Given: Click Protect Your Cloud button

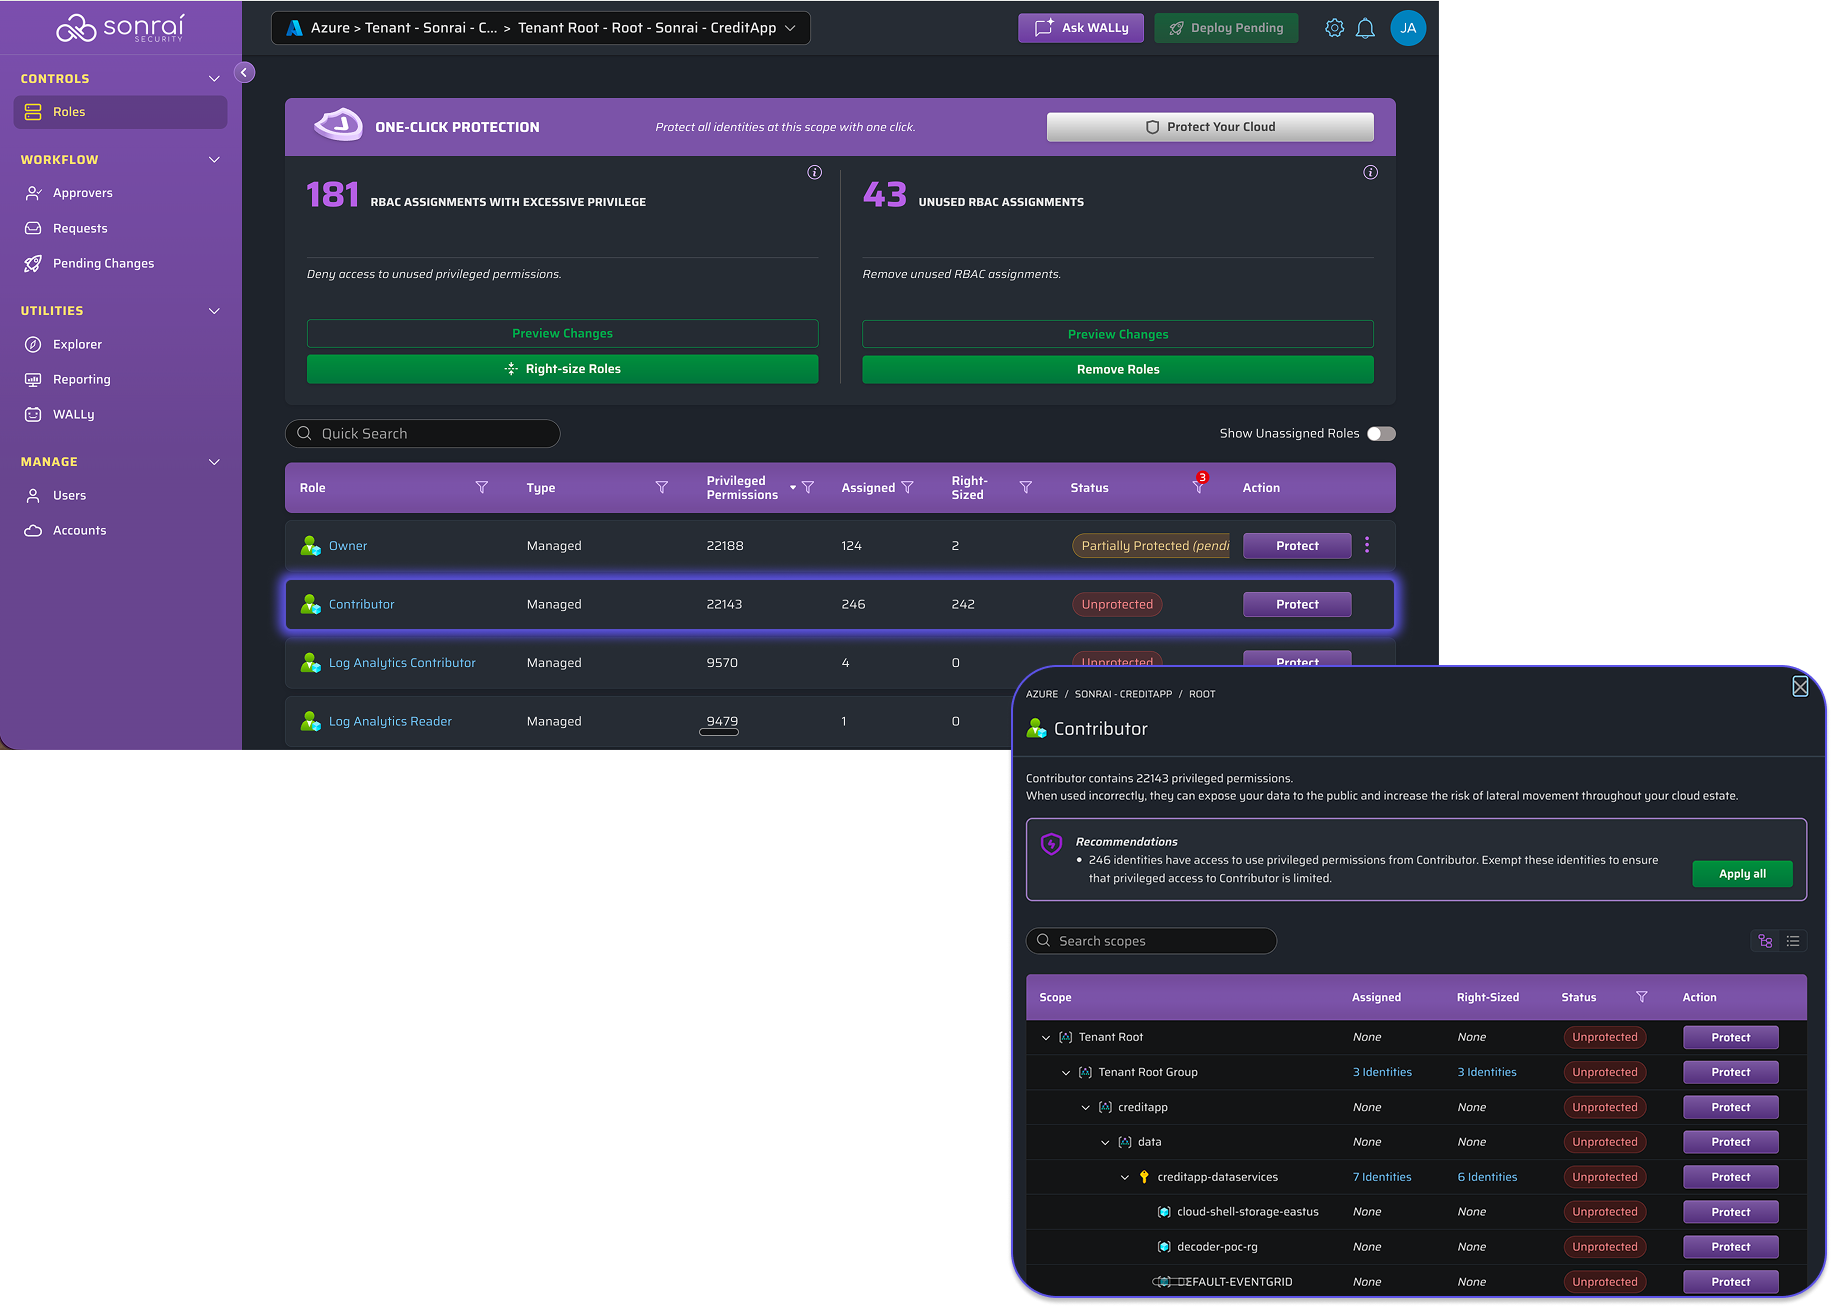Looking at the screenshot, I should click(x=1210, y=127).
